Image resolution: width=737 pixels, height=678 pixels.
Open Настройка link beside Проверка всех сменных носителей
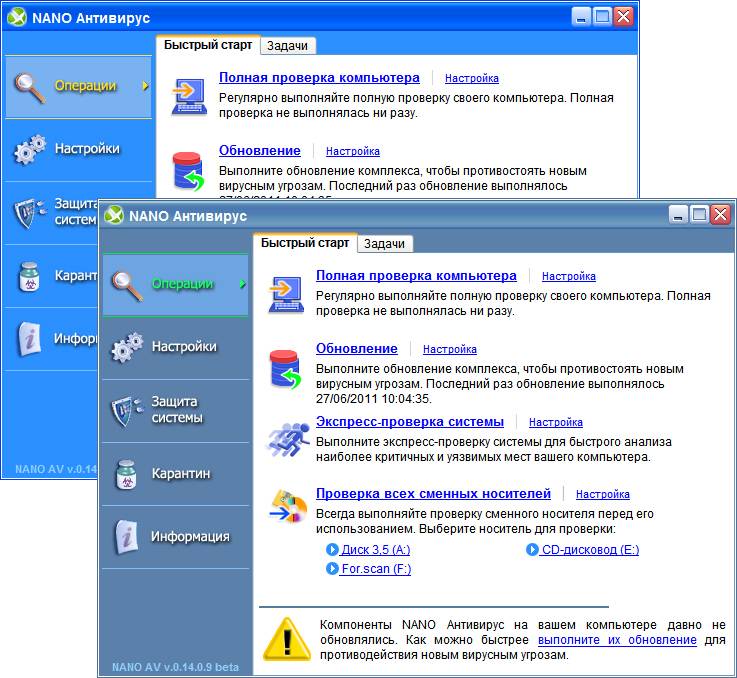pyautogui.click(x=603, y=494)
